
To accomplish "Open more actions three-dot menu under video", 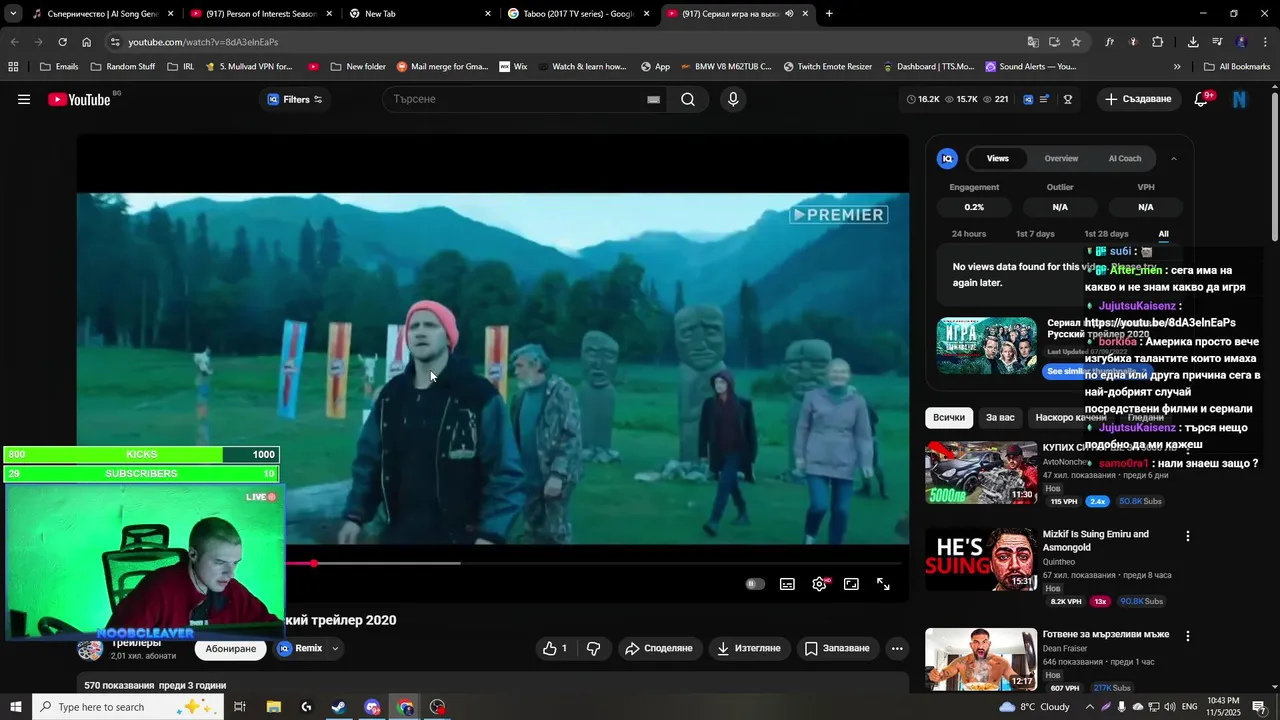I will (x=897, y=648).
